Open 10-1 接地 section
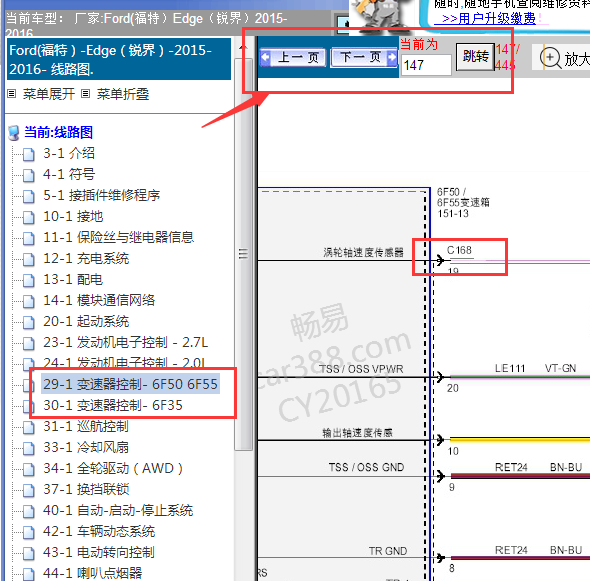 point(73,216)
